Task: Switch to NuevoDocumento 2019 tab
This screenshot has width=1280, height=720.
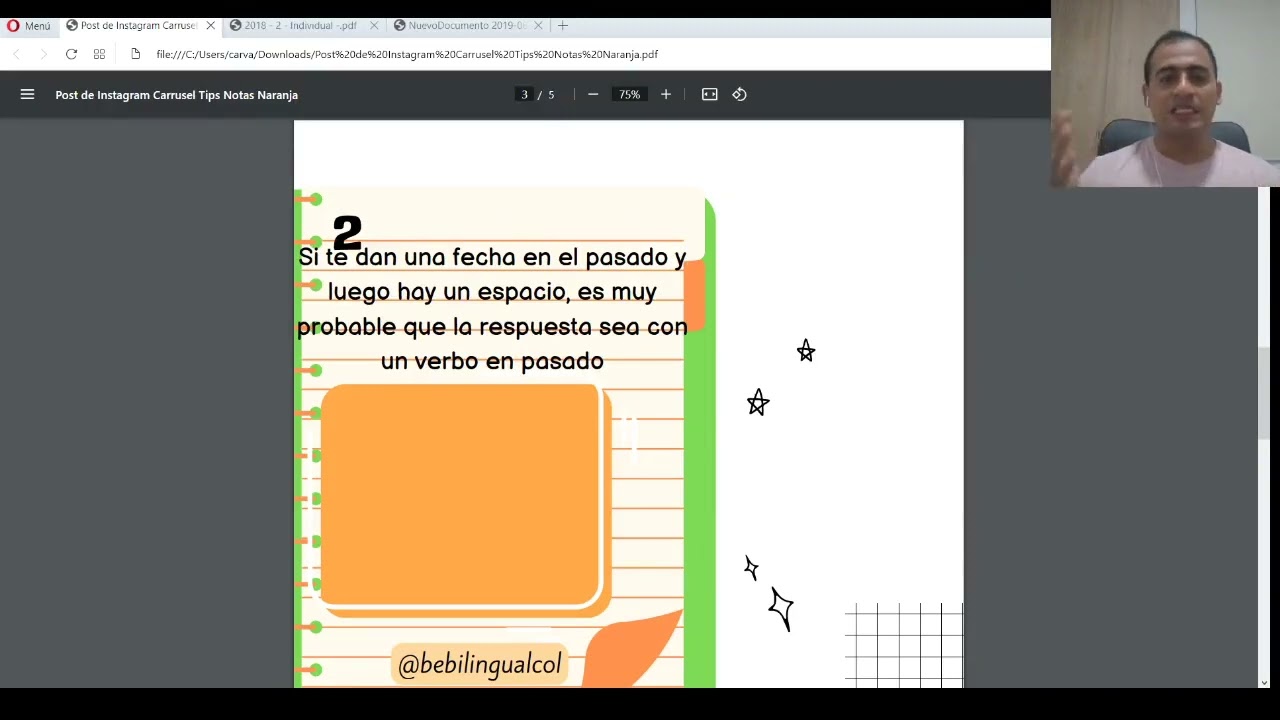Action: tap(466, 26)
